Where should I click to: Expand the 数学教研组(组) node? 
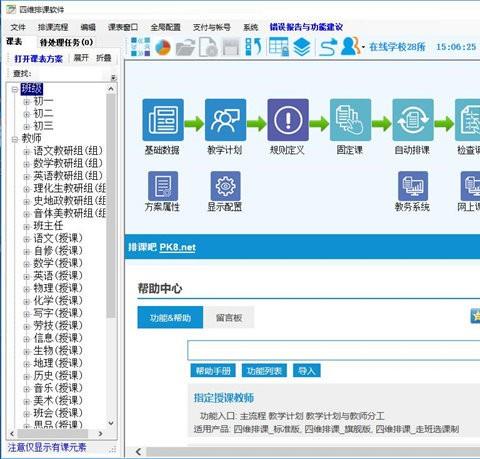27,164
